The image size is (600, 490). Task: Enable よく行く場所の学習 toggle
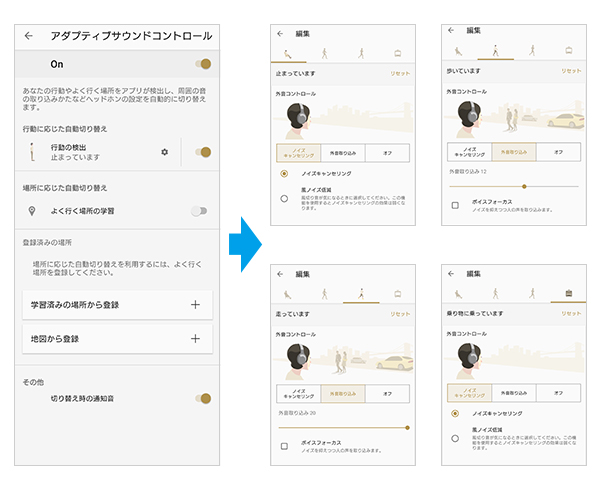(202, 211)
